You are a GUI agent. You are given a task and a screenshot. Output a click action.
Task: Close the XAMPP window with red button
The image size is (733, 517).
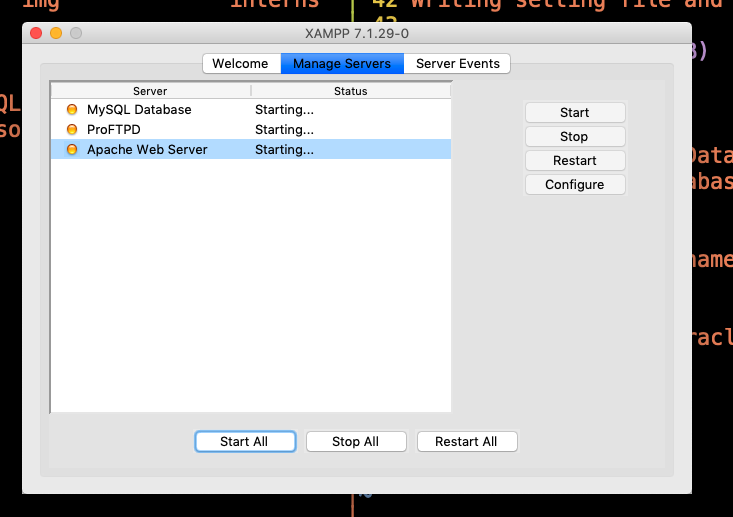[36, 33]
